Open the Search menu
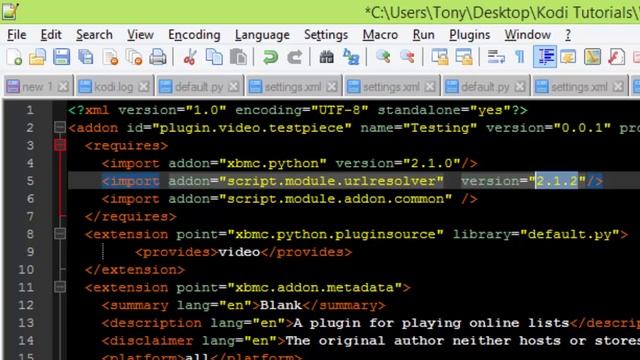This screenshot has width=640, height=360. coord(94,35)
